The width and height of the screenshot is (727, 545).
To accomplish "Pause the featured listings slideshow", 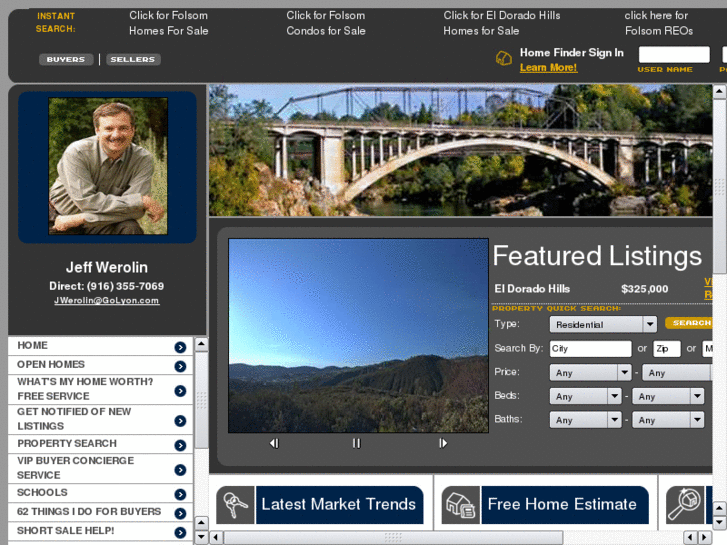I will (x=357, y=443).
